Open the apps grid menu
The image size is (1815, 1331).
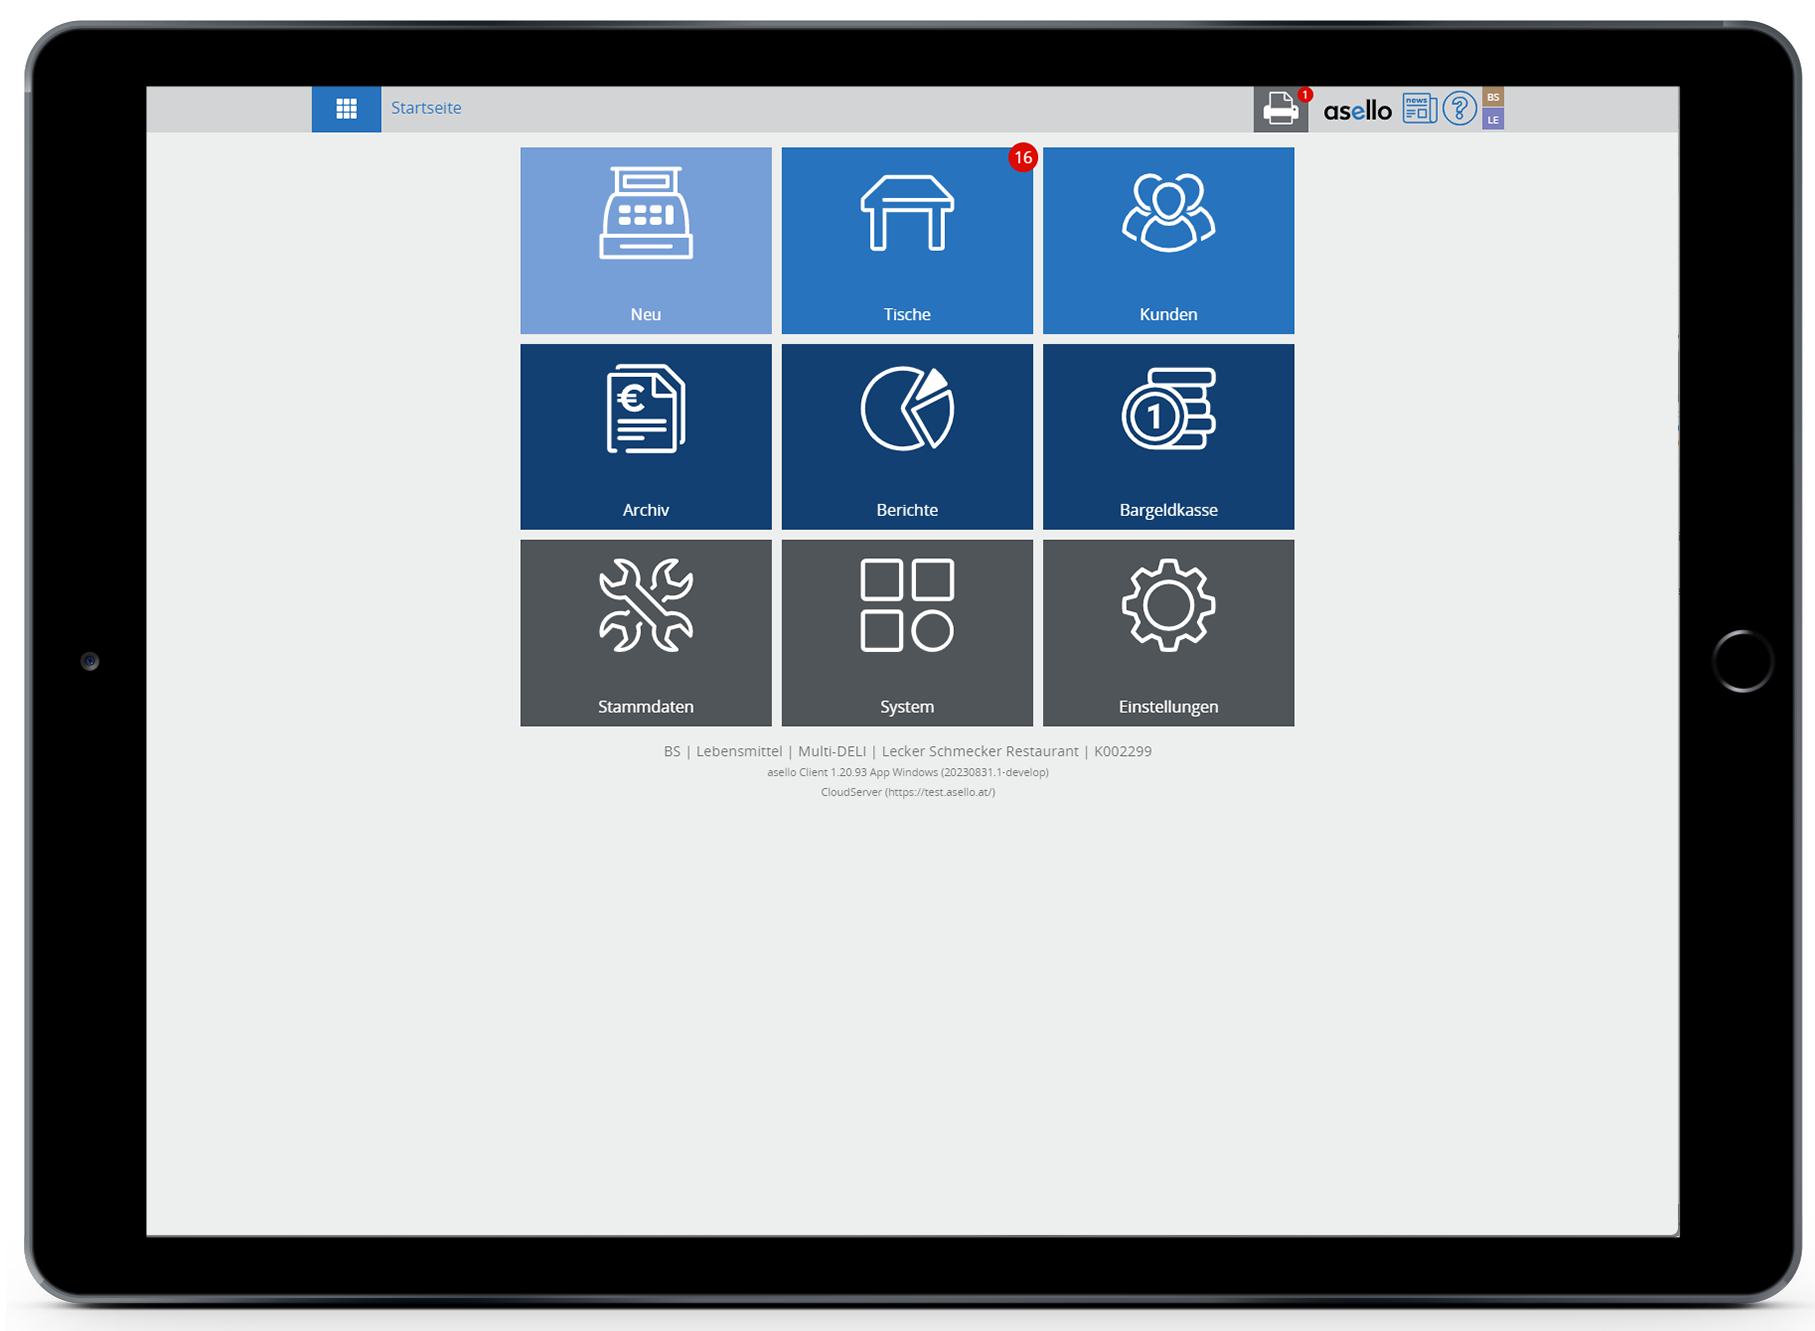346,109
